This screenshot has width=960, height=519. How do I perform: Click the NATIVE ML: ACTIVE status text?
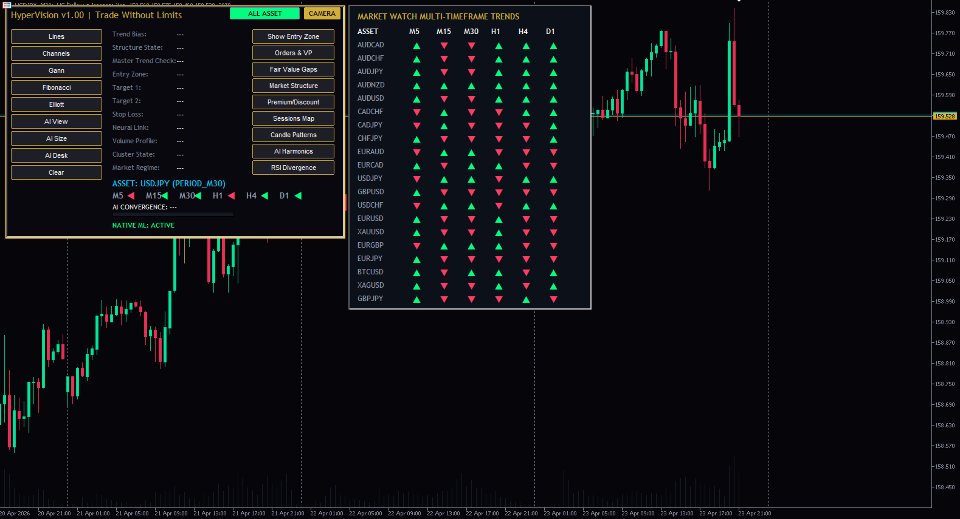(143, 225)
